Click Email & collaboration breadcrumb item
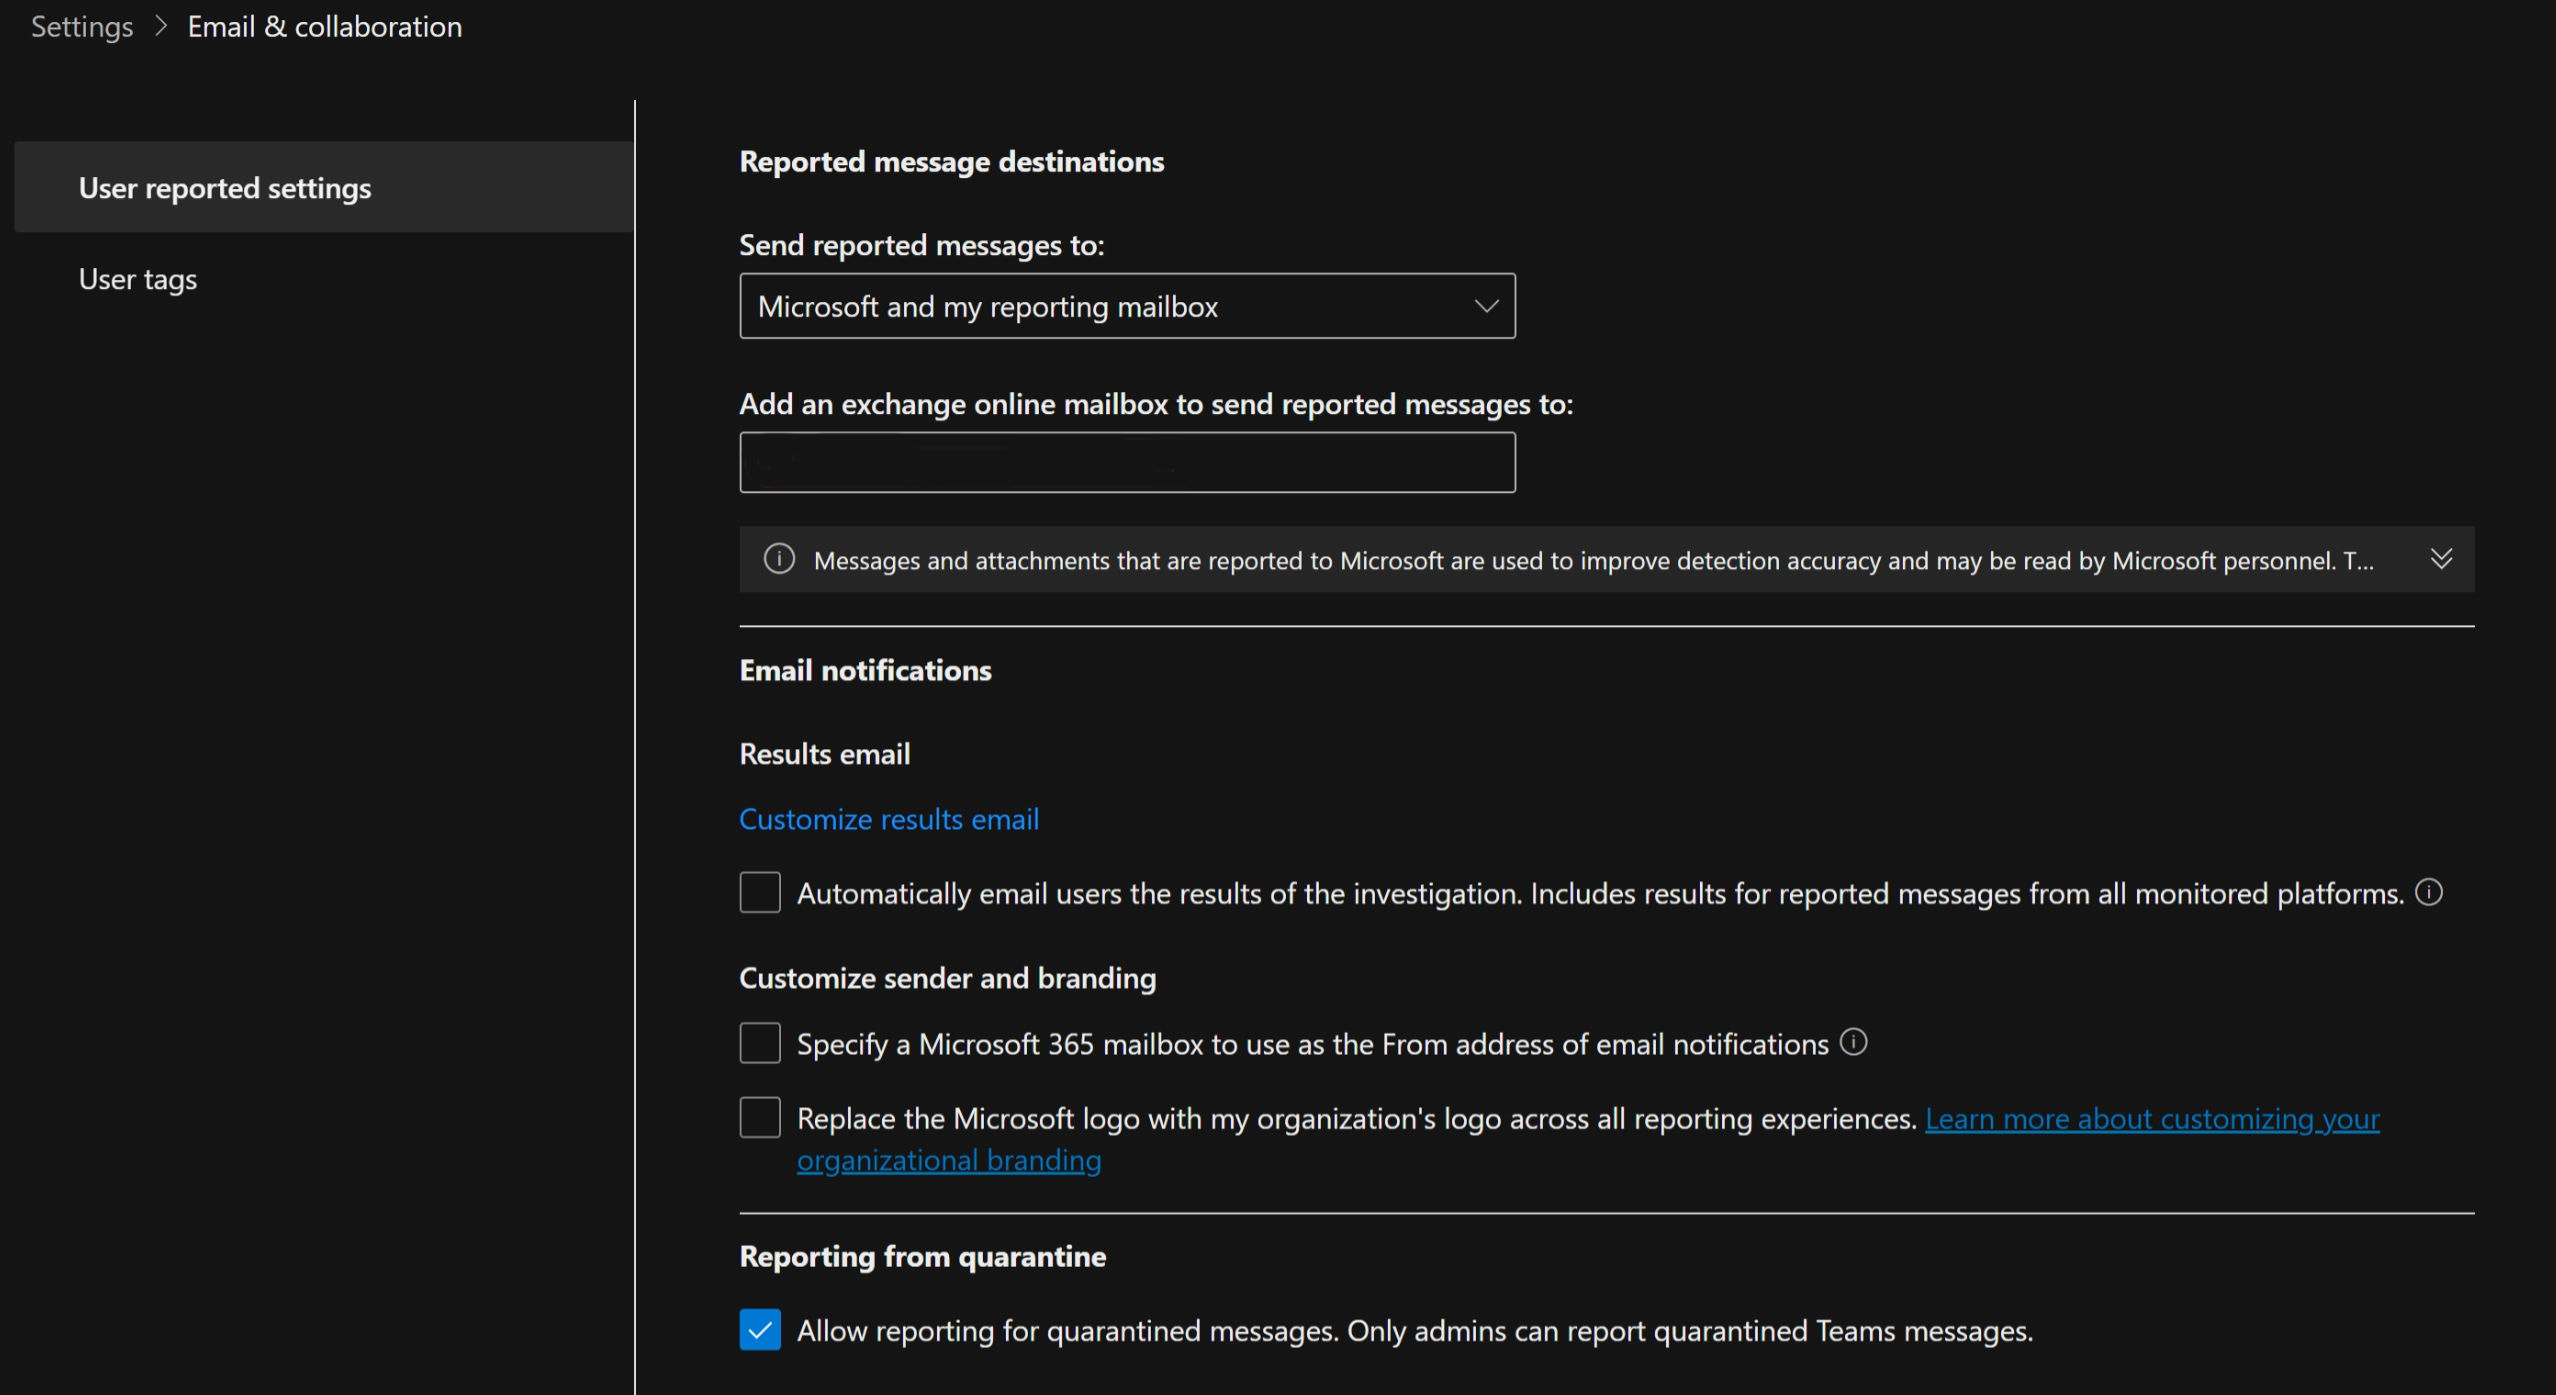The width and height of the screenshot is (2556, 1395). pos(324,27)
